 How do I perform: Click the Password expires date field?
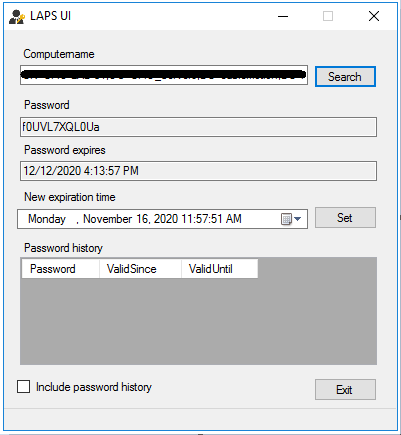(x=198, y=171)
